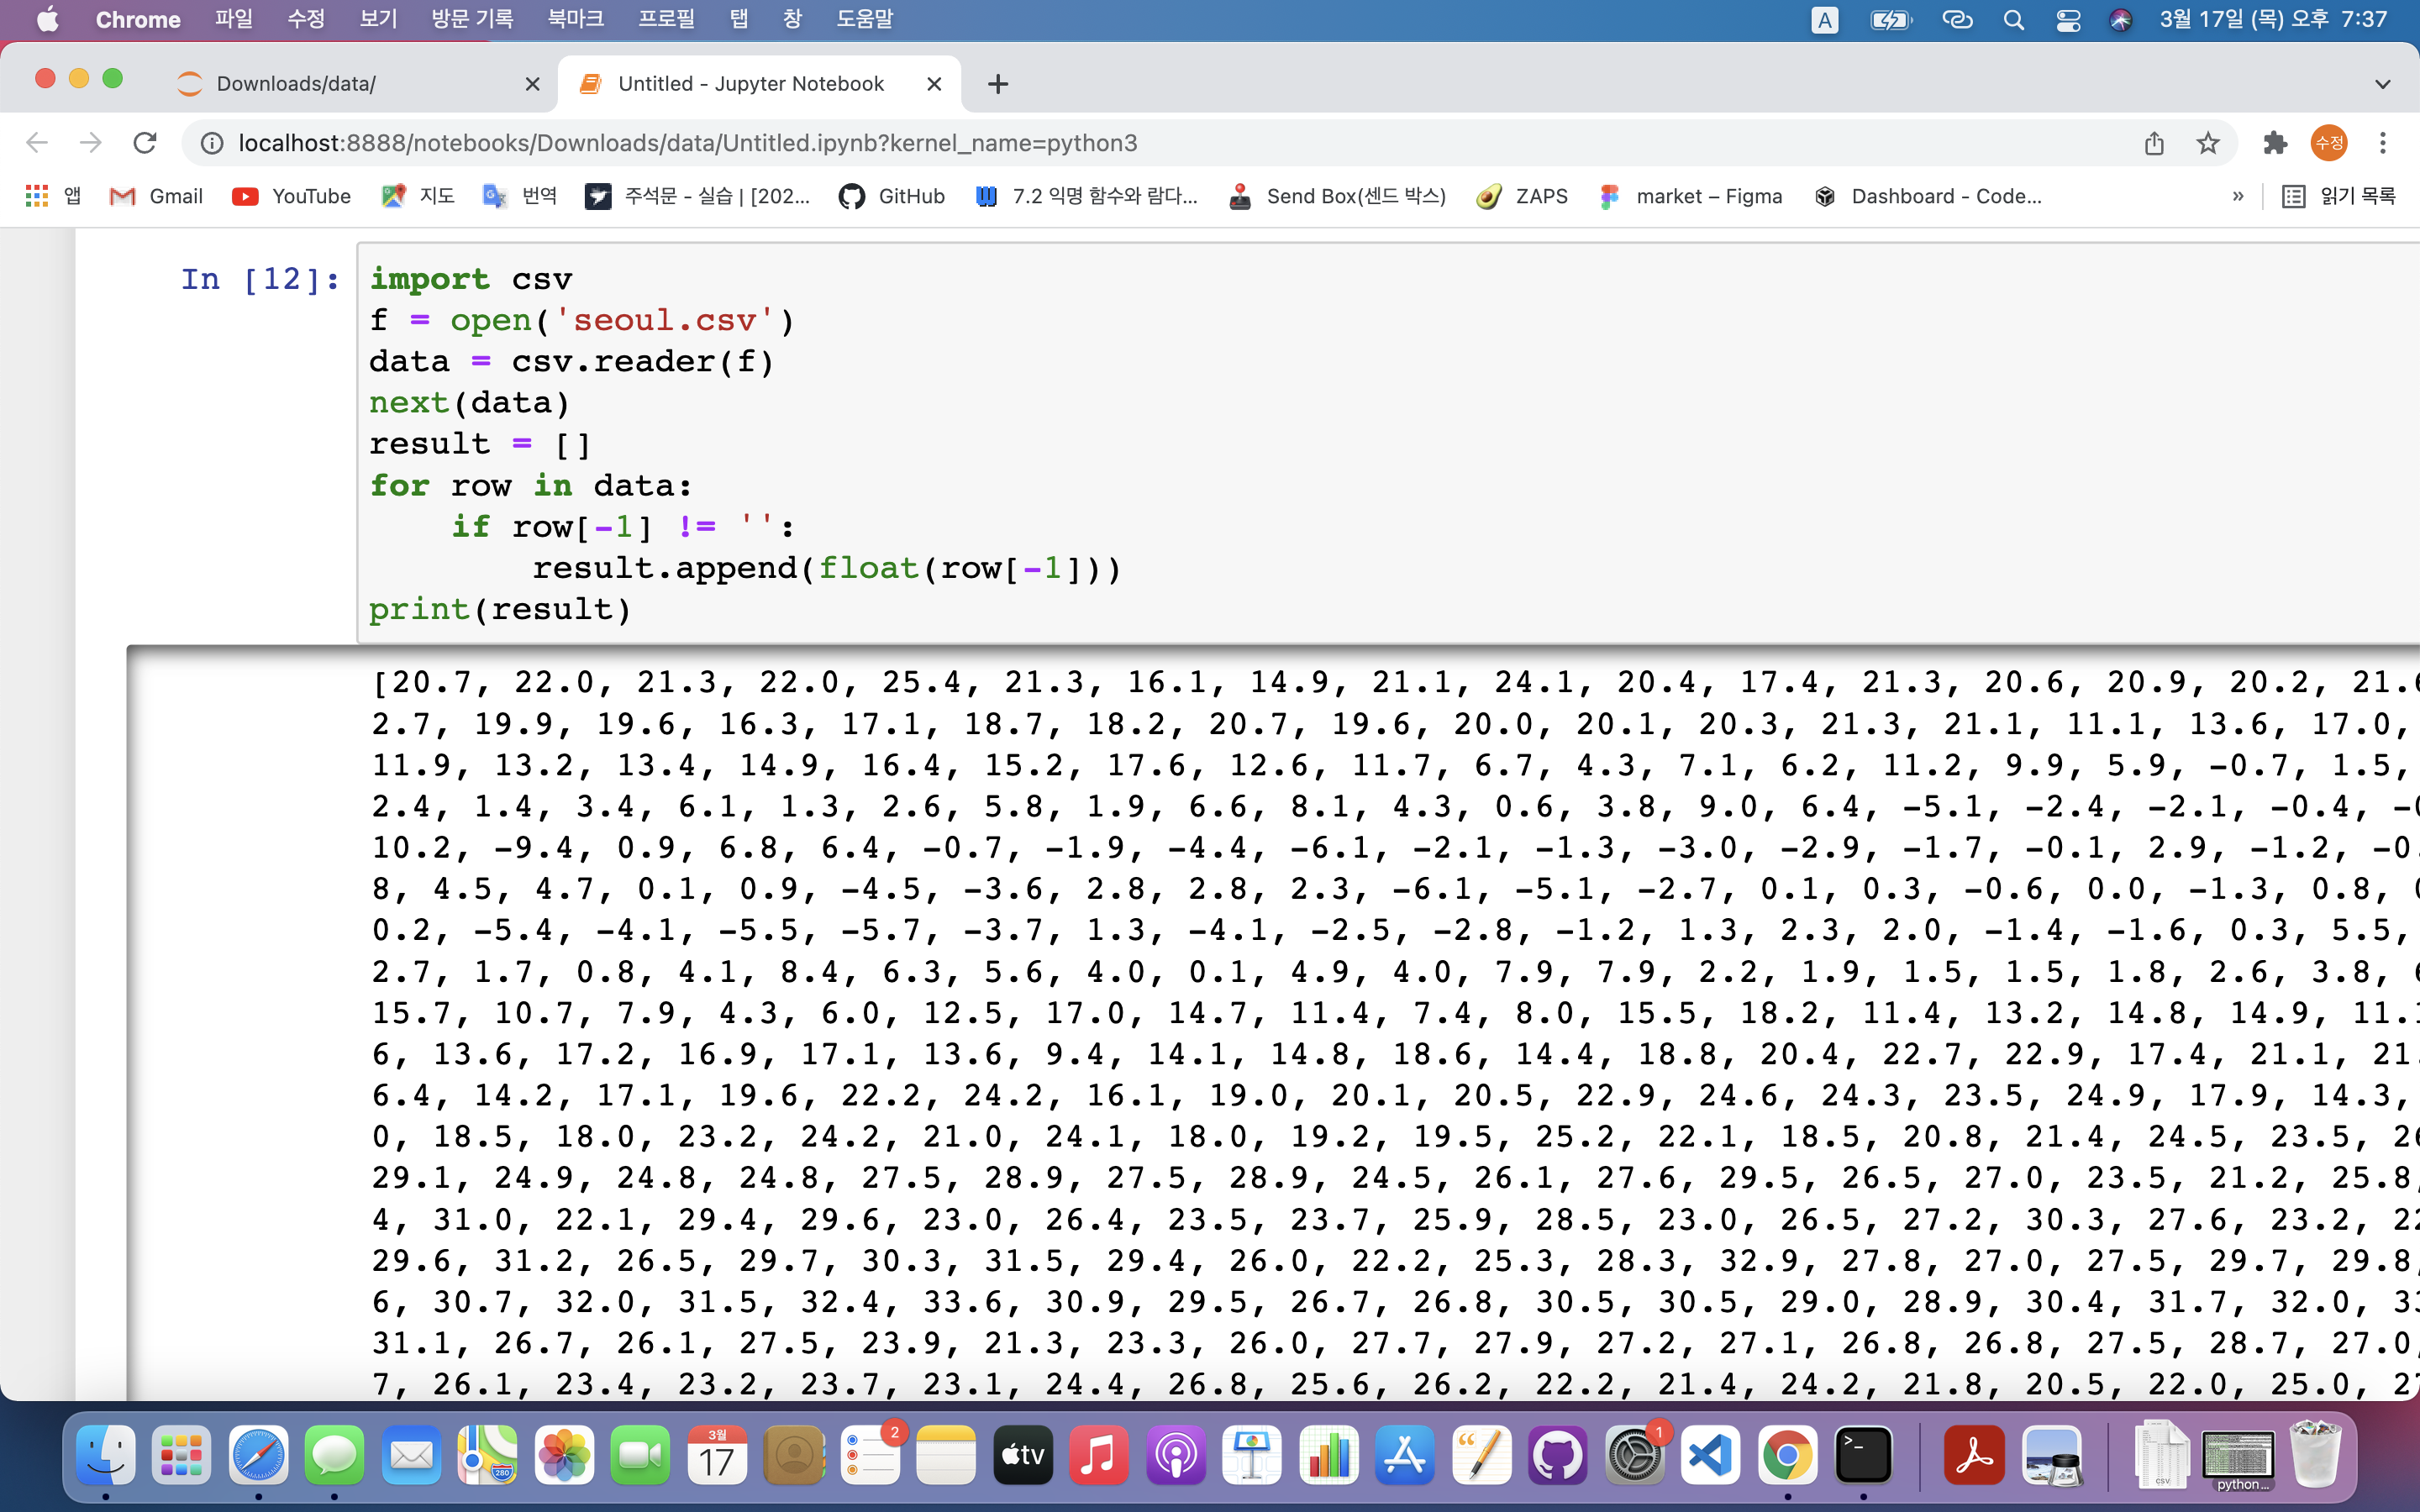View site information icon in address bar
This screenshot has height=1512, width=2420.
tap(212, 143)
